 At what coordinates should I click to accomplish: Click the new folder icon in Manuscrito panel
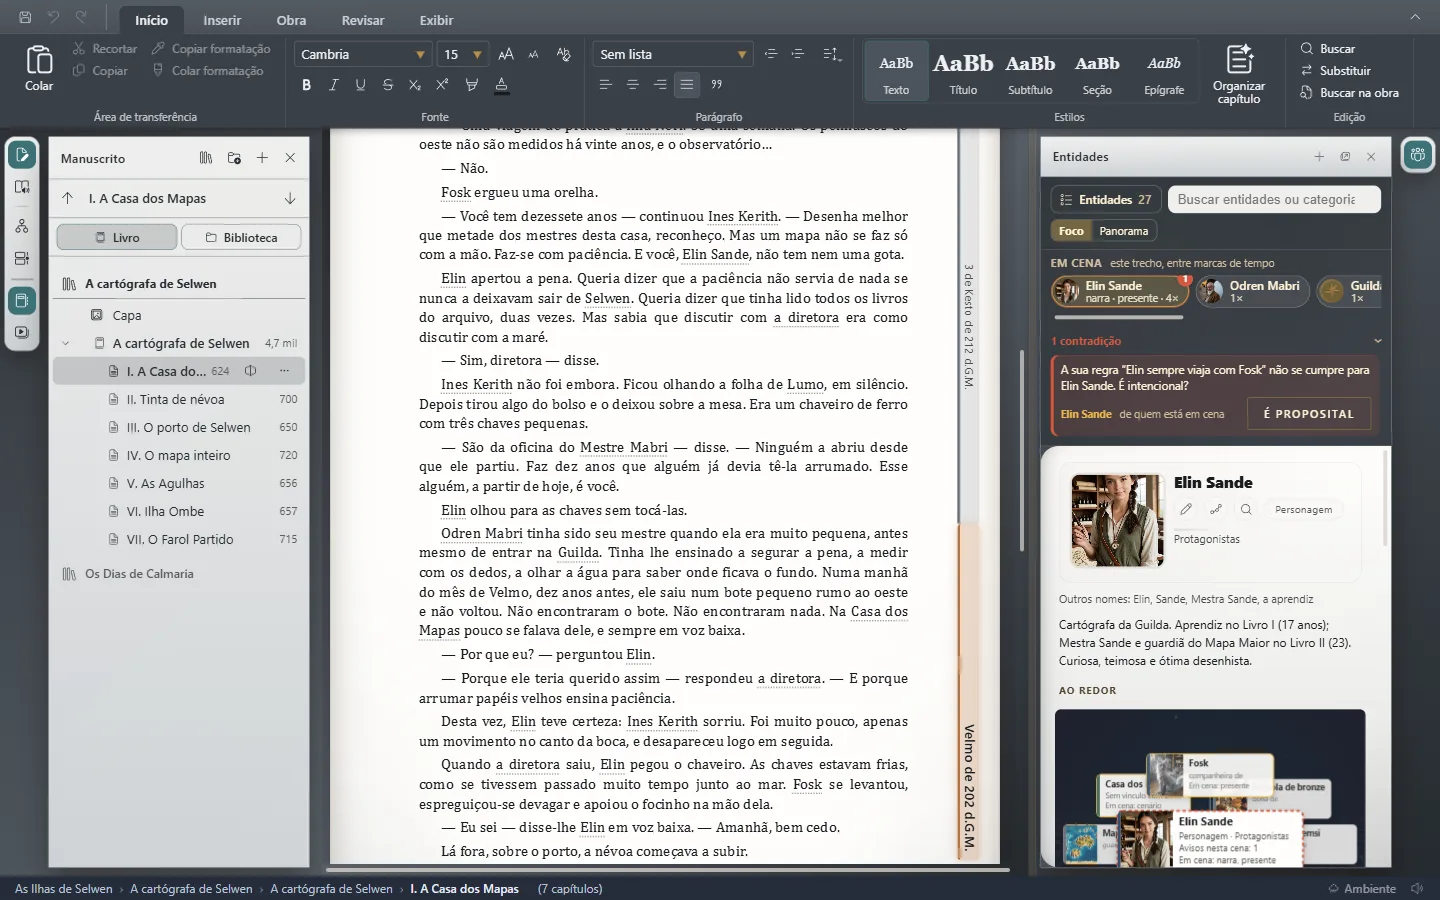234,158
